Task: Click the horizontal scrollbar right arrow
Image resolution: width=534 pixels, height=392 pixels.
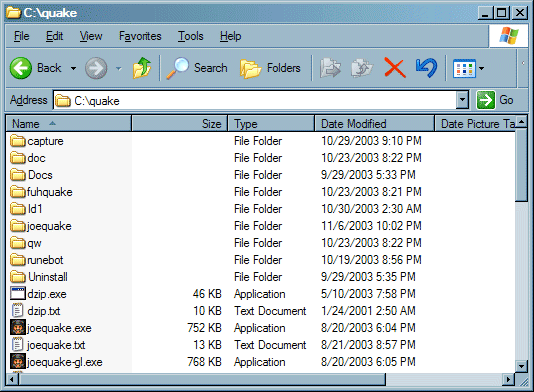Action: click(508, 379)
